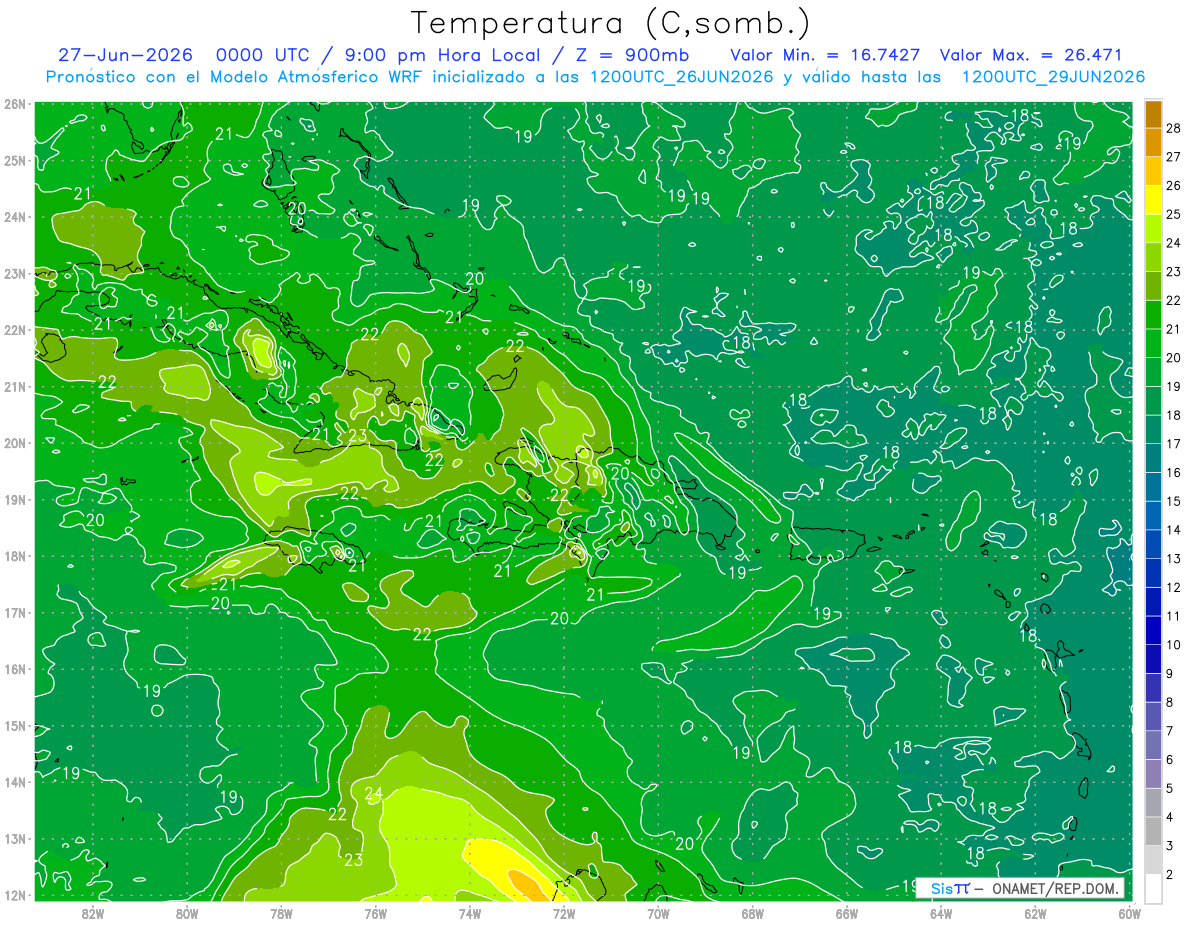This screenshot has height=927, width=1200.
Task: Click the "Valor Min. = 16.7427" text
Action: point(825,55)
